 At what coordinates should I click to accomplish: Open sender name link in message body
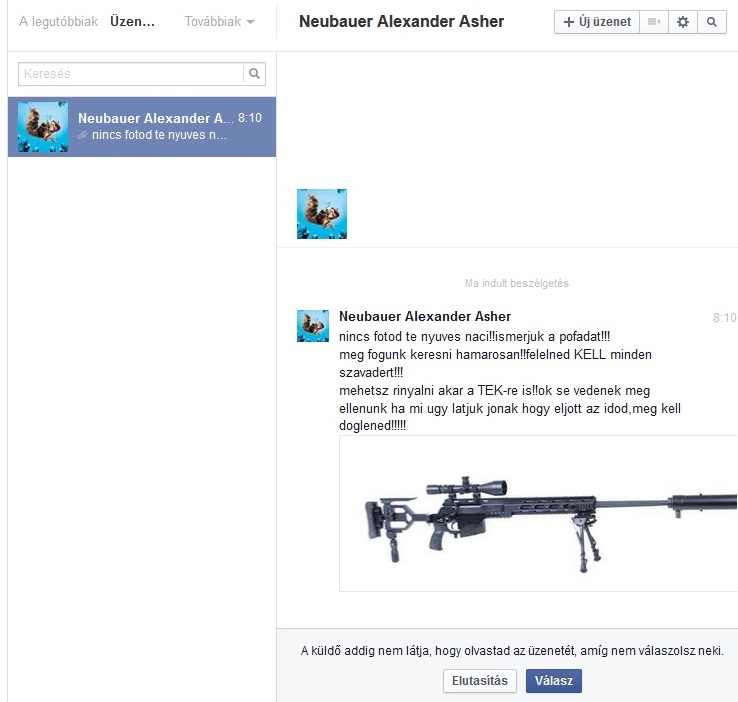[x=425, y=317]
